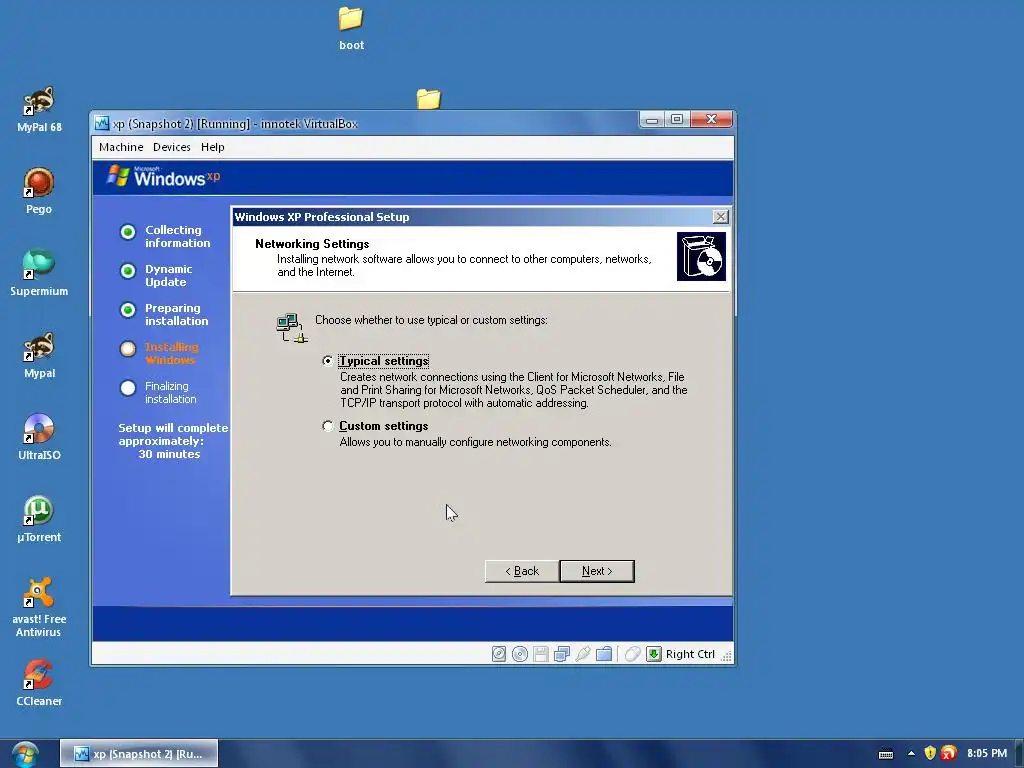
Task: Click the shared folders icon in VirtualBox status bar
Action: 604,654
